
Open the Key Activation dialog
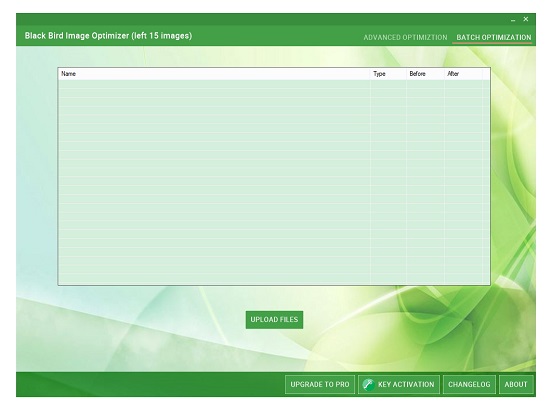click(399, 384)
